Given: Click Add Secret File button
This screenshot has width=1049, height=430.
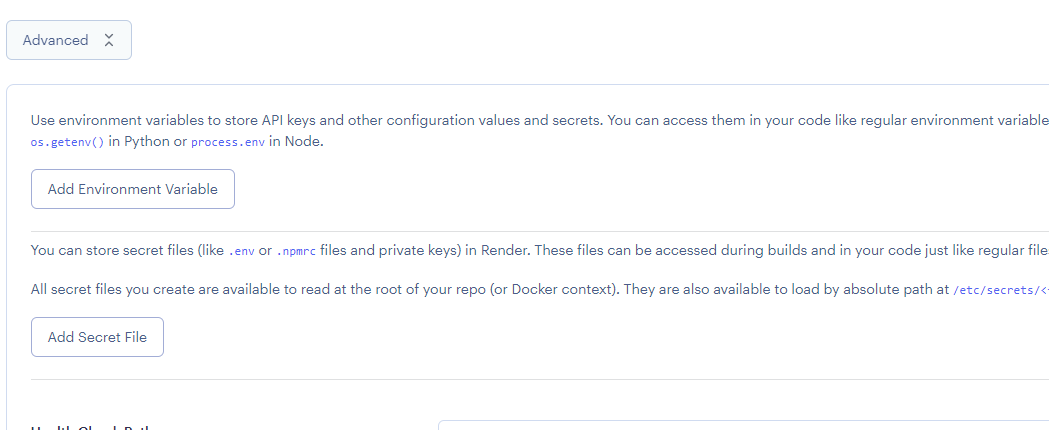Looking at the screenshot, I should click(x=97, y=337).
